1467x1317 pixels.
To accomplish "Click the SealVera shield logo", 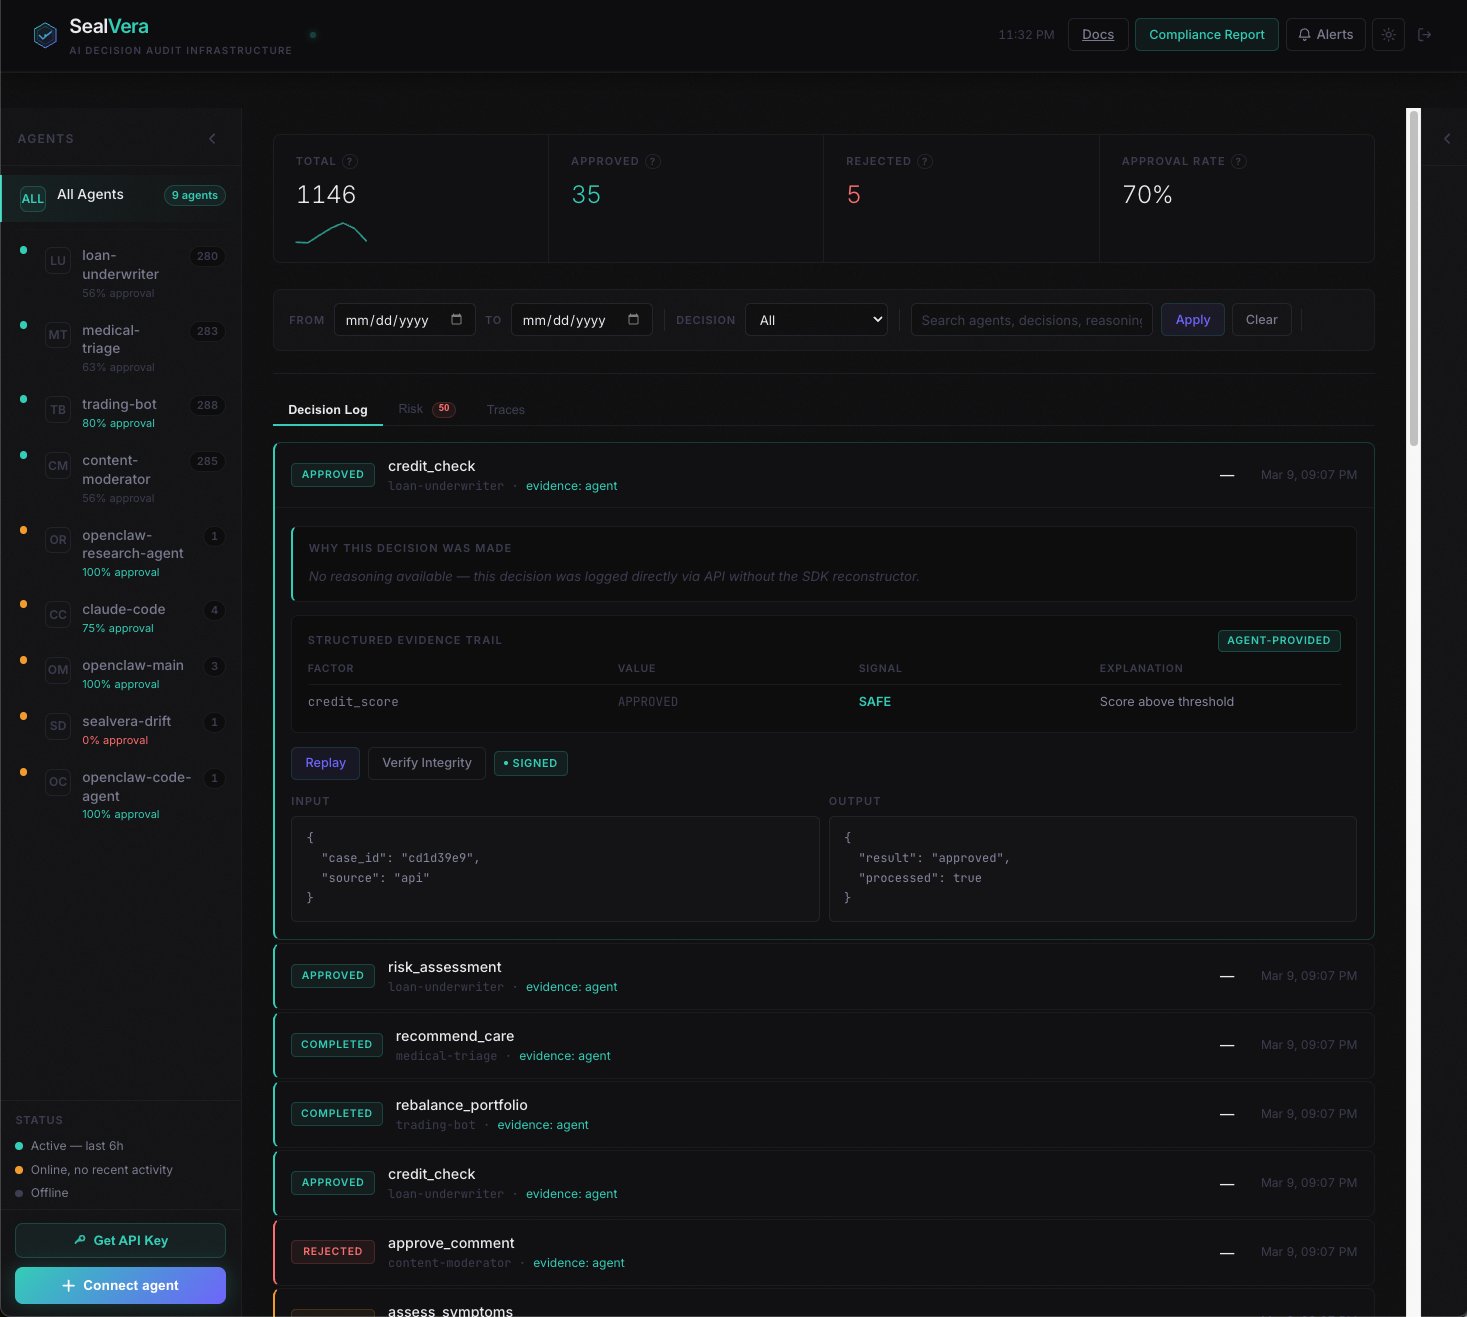I will (45, 35).
